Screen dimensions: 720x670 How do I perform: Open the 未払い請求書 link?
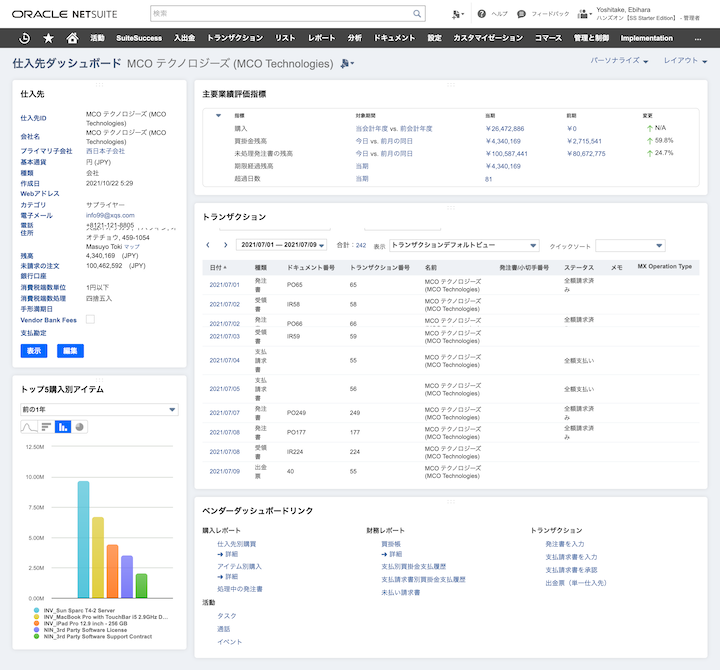[400, 593]
